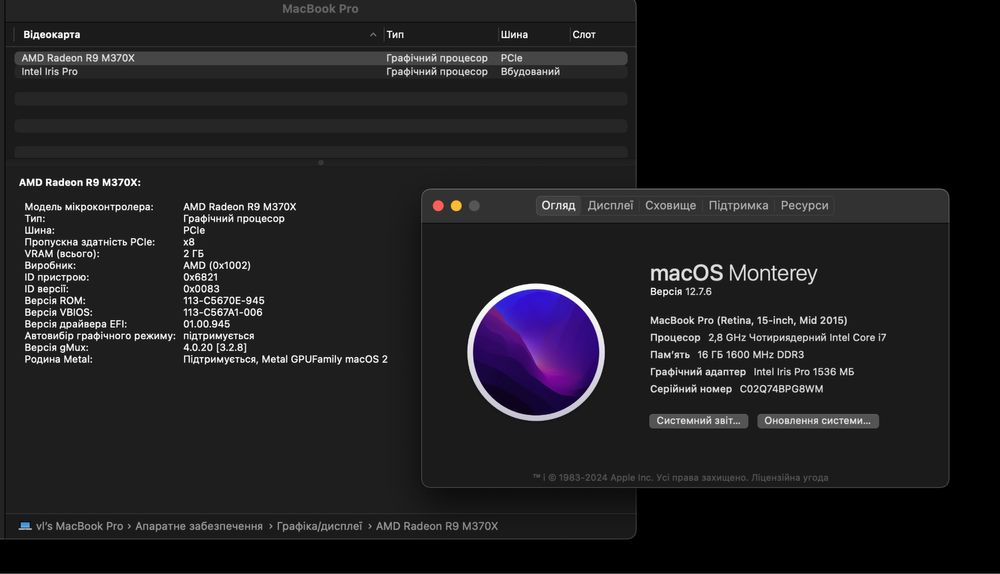Open the Ресурси tab
Image resolution: width=1000 pixels, height=574 pixels.
click(x=804, y=205)
